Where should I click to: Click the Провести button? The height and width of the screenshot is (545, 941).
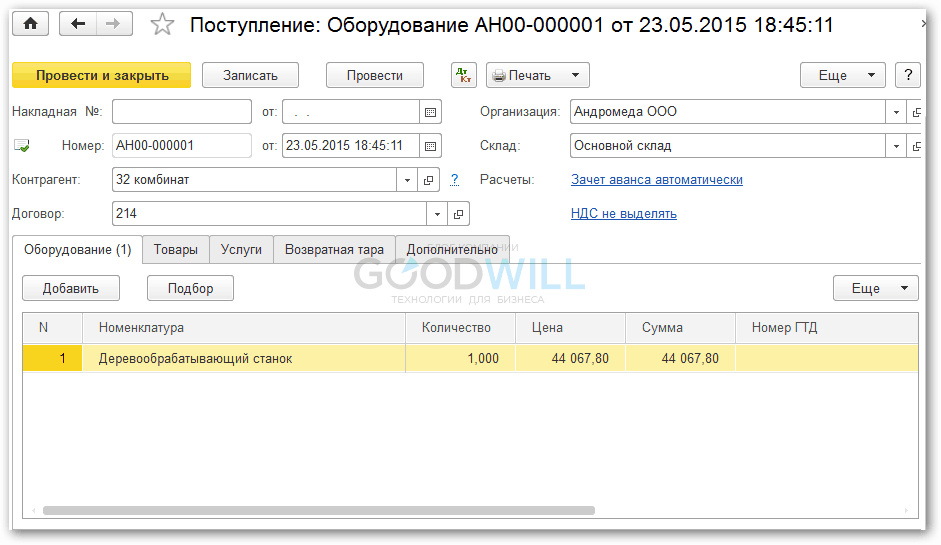pos(374,75)
